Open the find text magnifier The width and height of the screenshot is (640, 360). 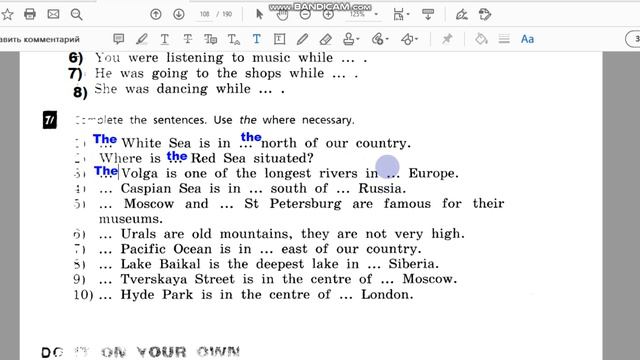pos(76,15)
